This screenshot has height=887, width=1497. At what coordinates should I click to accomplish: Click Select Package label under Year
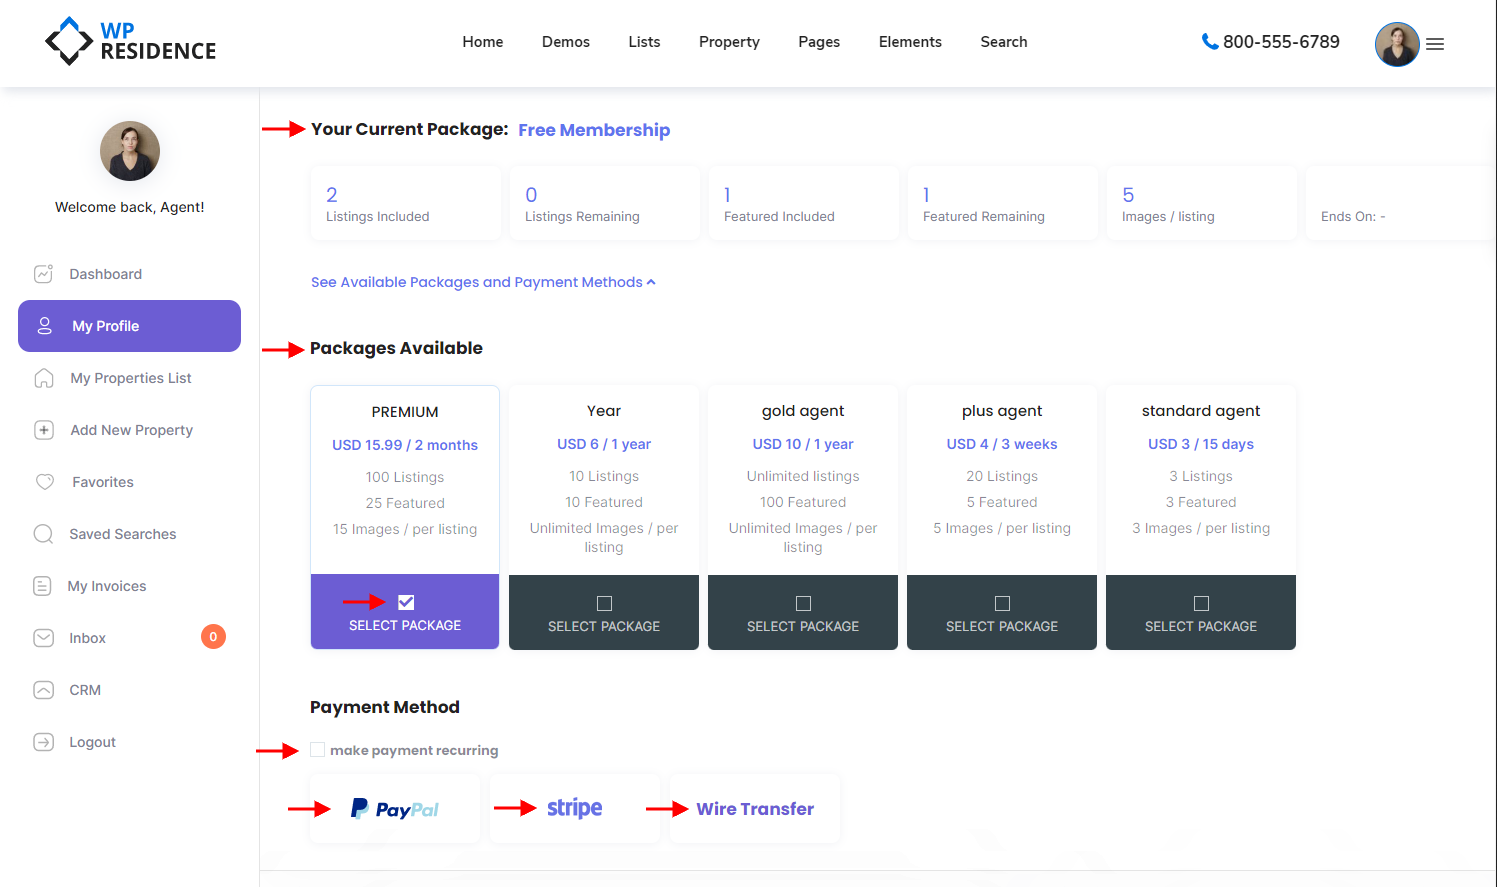[x=604, y=626]
